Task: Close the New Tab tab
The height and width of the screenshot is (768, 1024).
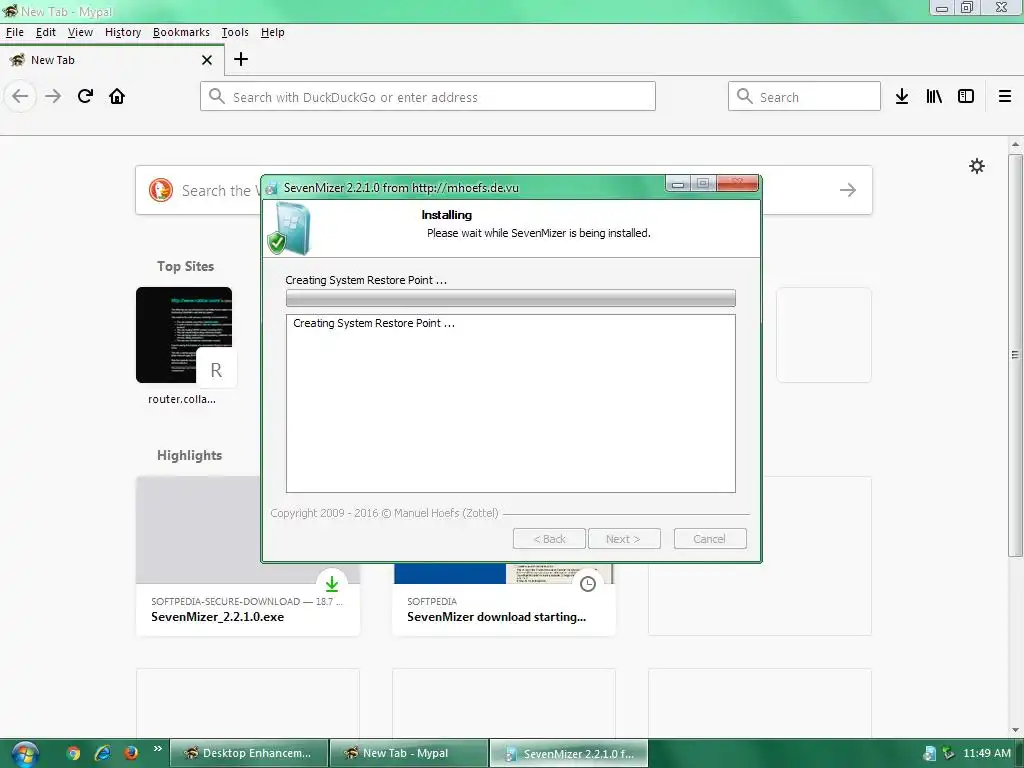Action: coord(207,60)
